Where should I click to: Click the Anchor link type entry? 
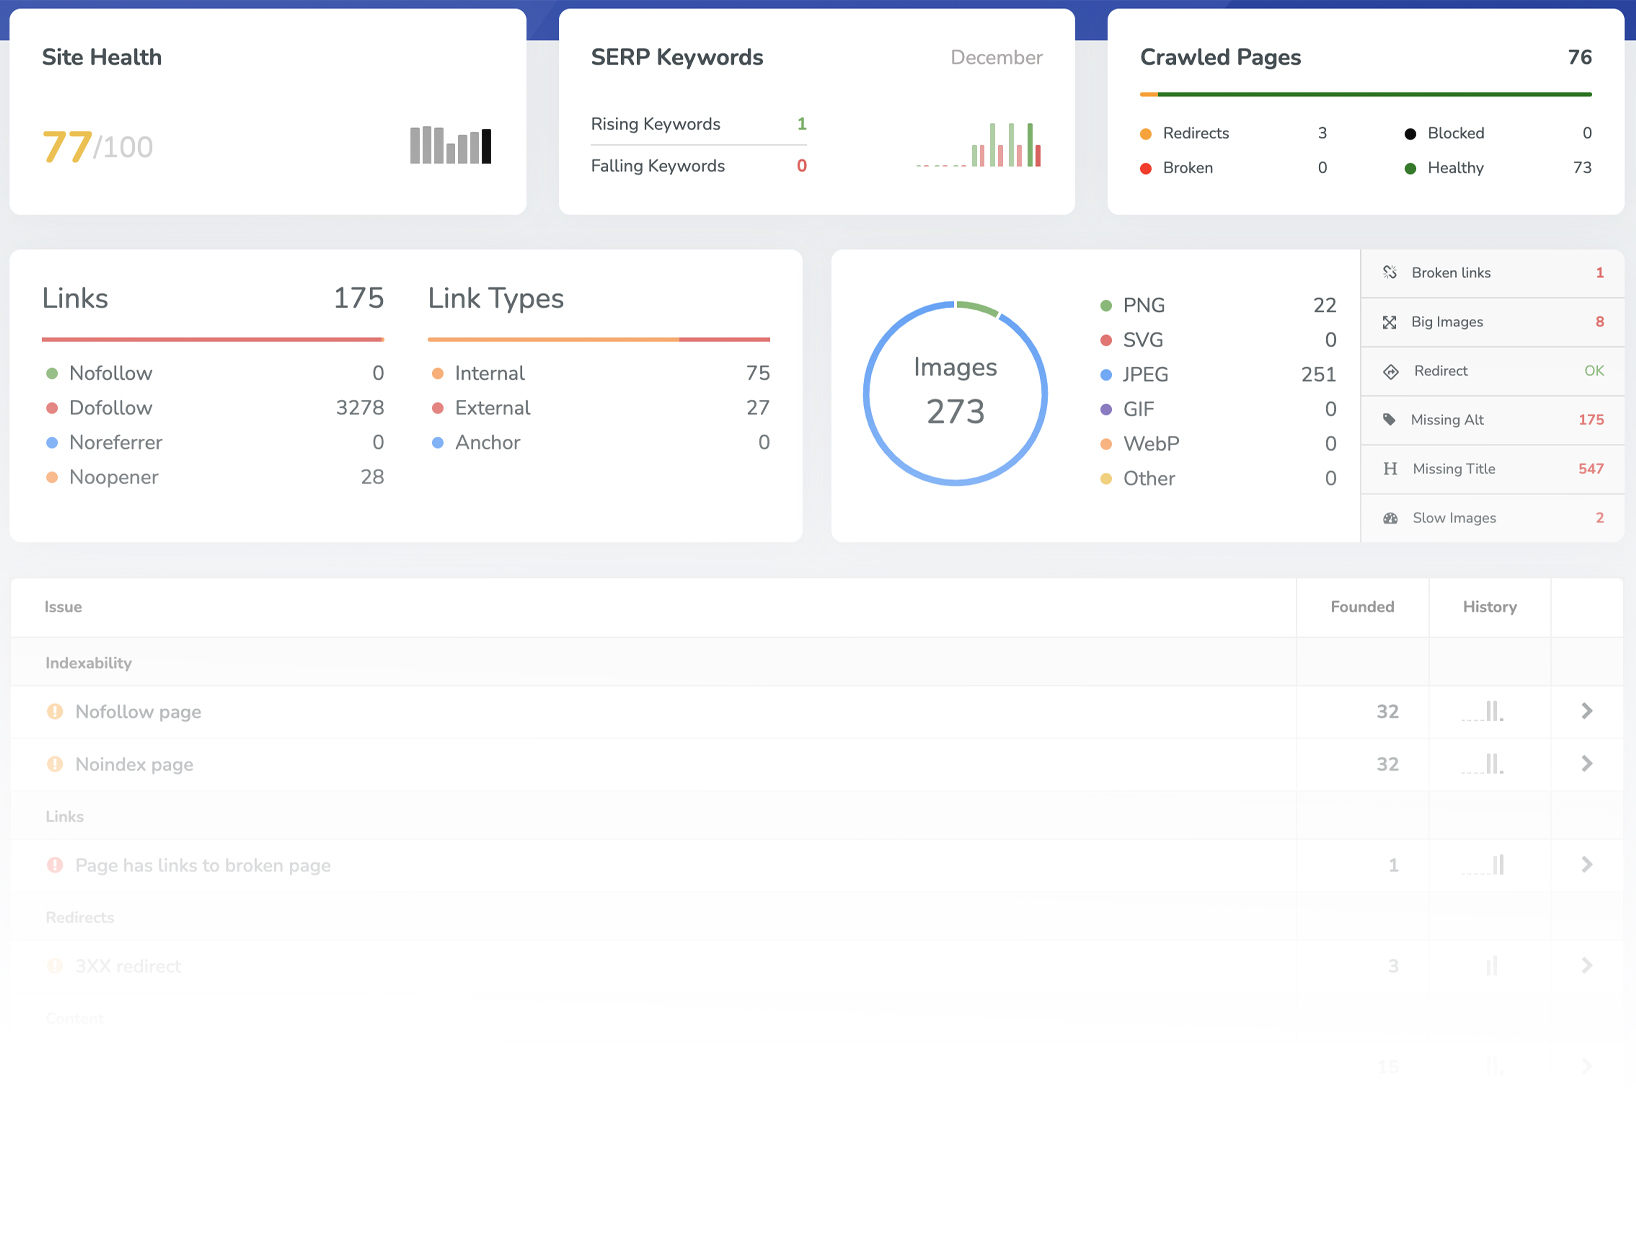(x=601, y=442)
